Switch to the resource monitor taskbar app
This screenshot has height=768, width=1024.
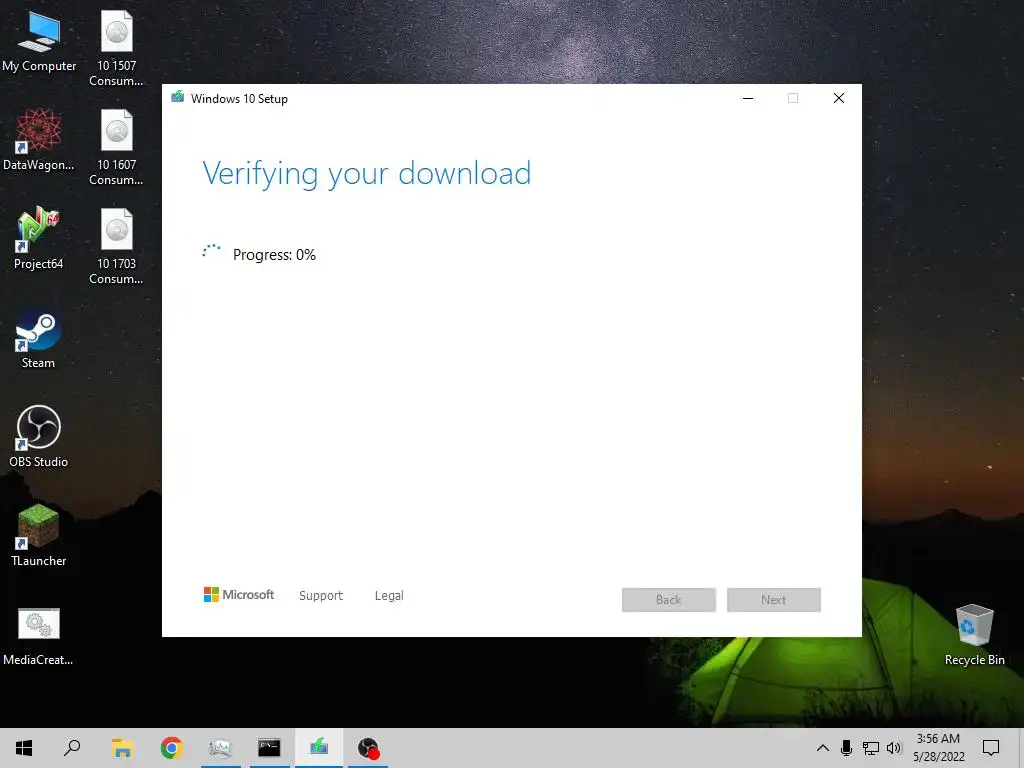pos(221,748)
